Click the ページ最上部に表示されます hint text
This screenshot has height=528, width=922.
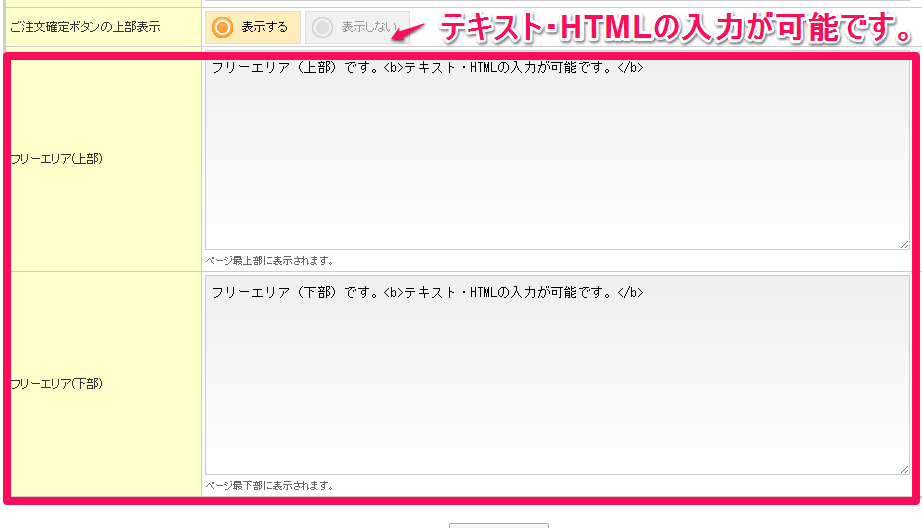pos(269,261)
